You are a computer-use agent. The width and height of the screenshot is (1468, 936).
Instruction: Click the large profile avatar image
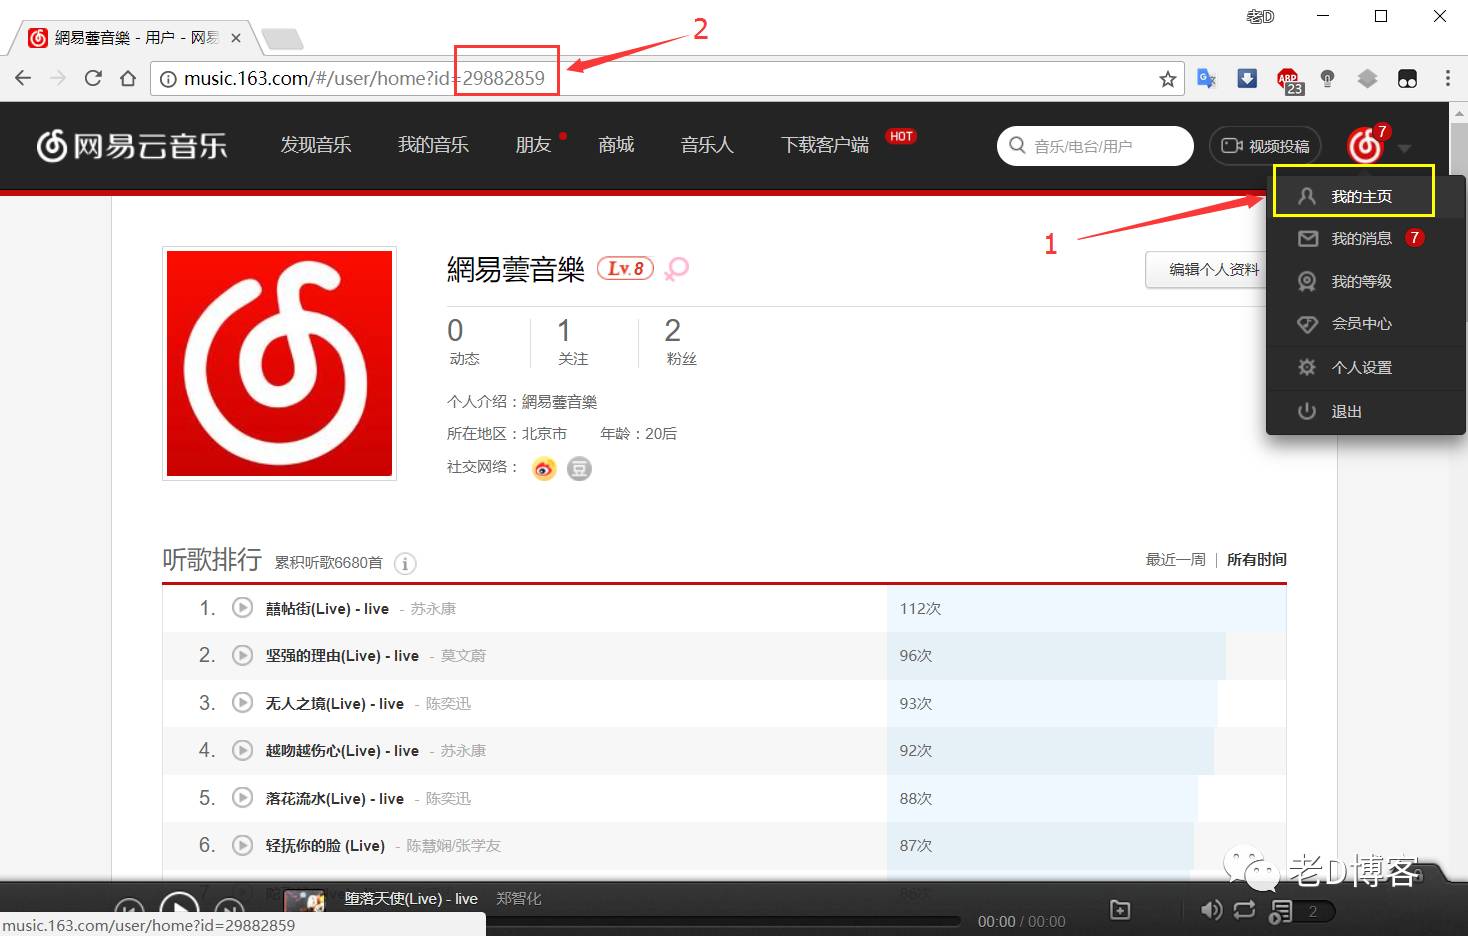tap(279, 363)
